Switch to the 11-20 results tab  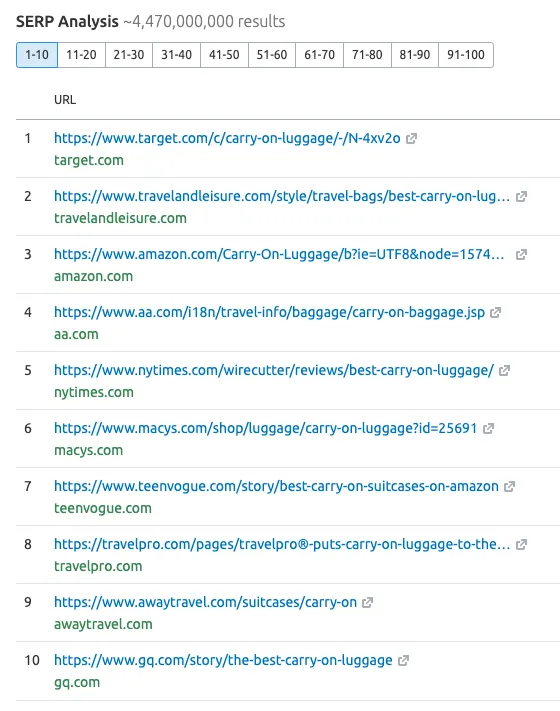[82, 55]
